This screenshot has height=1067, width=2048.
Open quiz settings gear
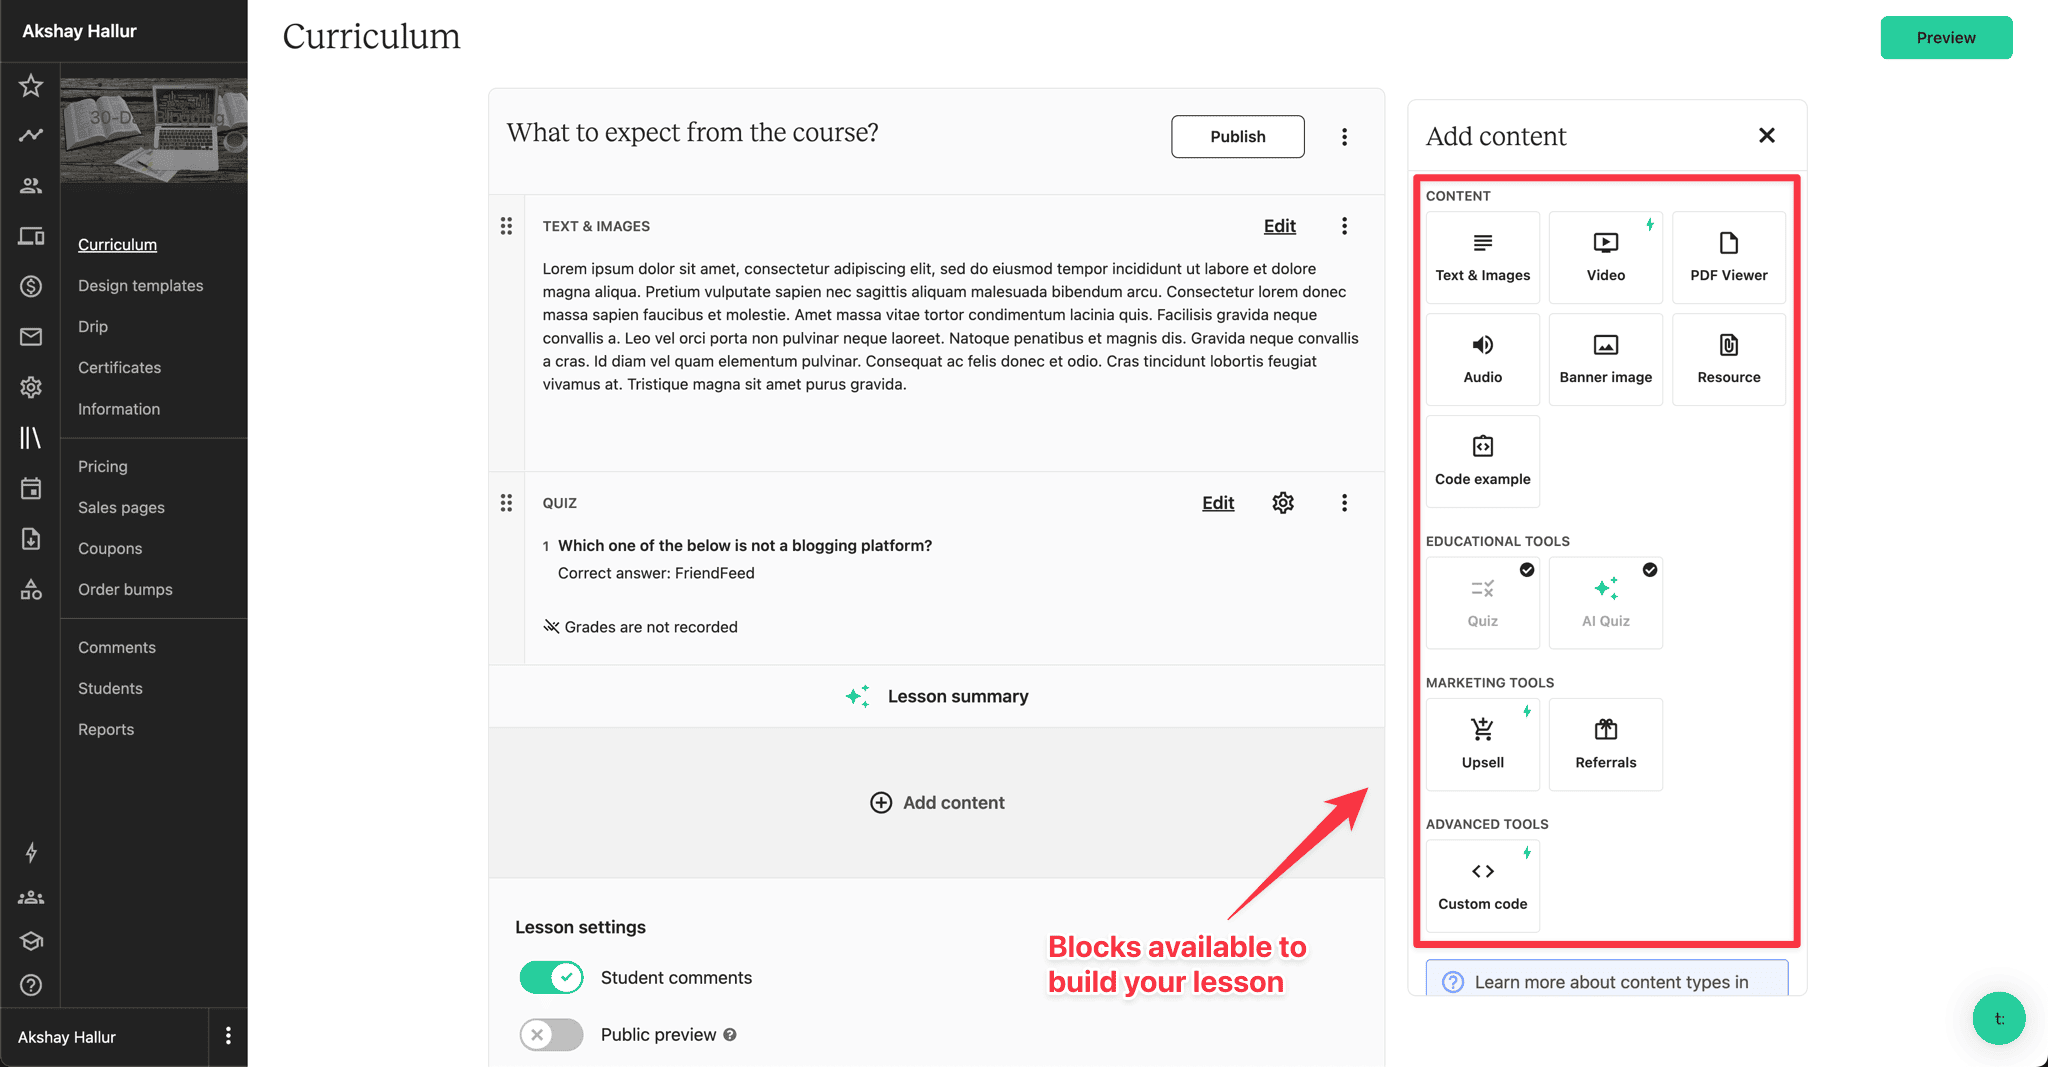point(1283,503)
